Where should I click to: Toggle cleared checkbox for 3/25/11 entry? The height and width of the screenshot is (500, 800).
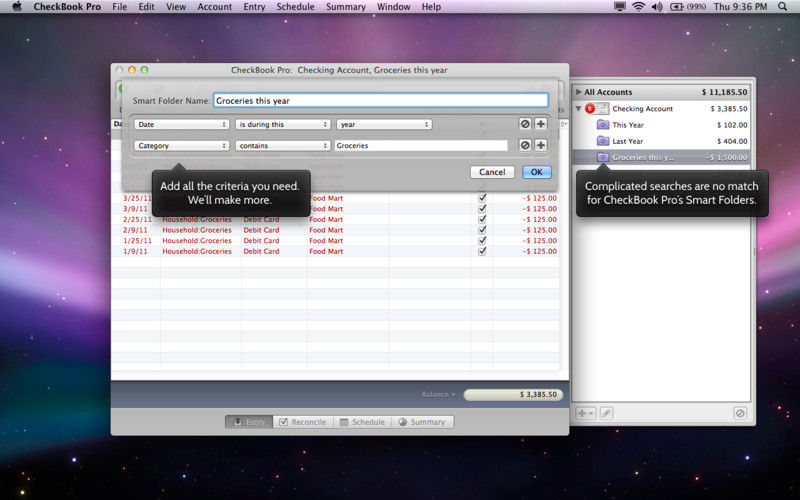pyautogui.click(x=482, y=198)
